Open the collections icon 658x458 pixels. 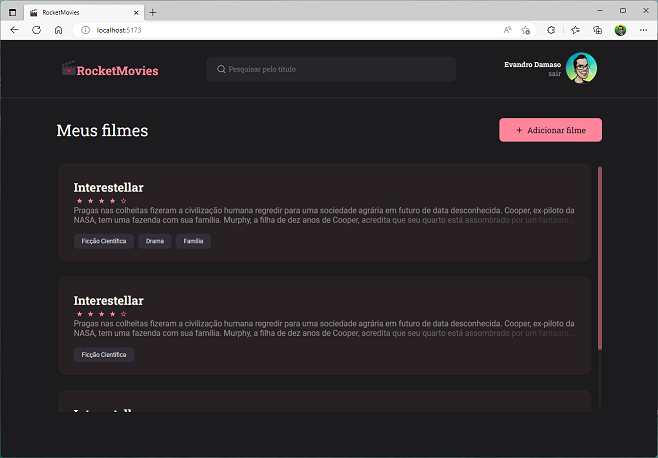point(597,30)
